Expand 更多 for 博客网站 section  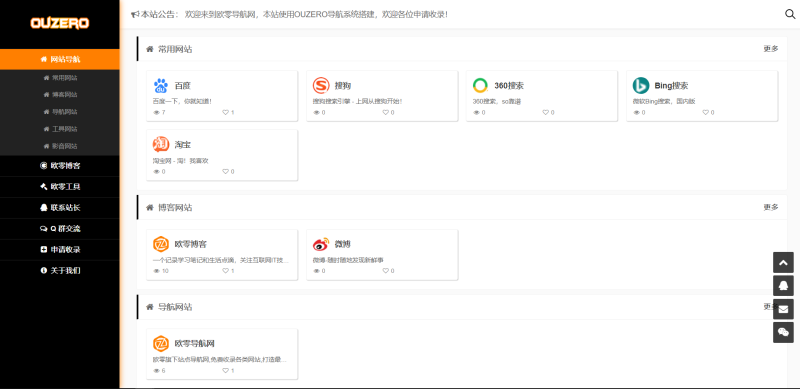[x=771, y=207]
